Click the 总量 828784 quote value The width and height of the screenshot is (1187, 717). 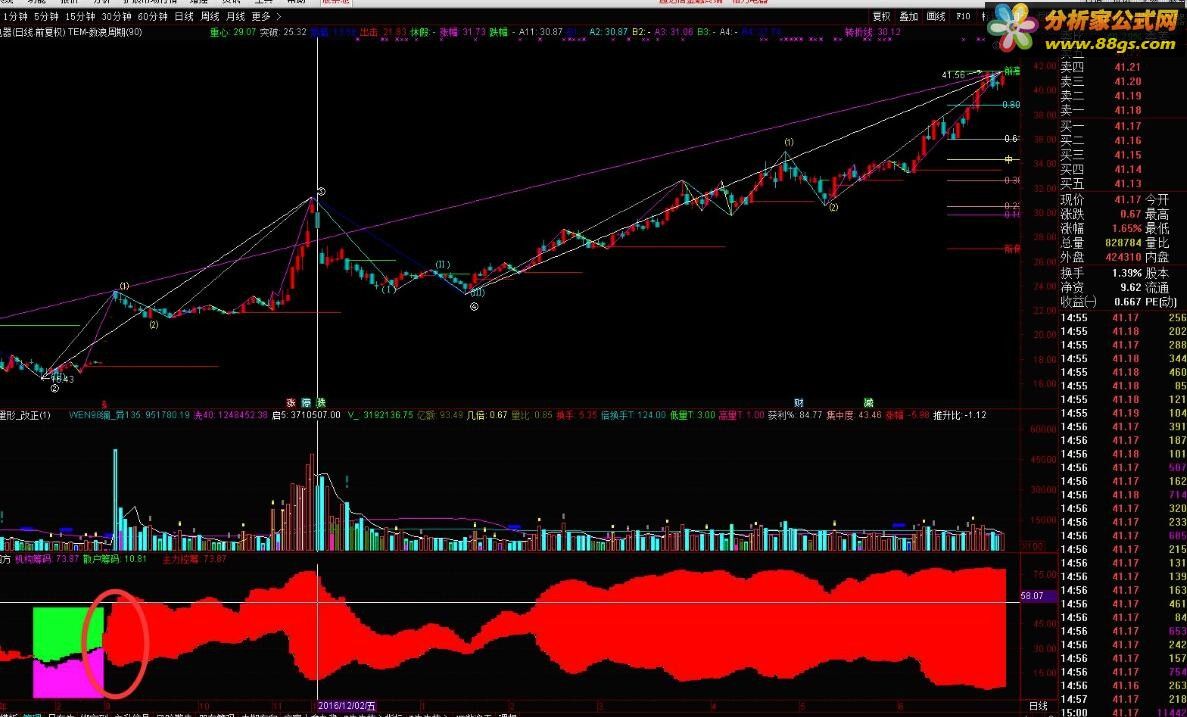coord(1123,243)
